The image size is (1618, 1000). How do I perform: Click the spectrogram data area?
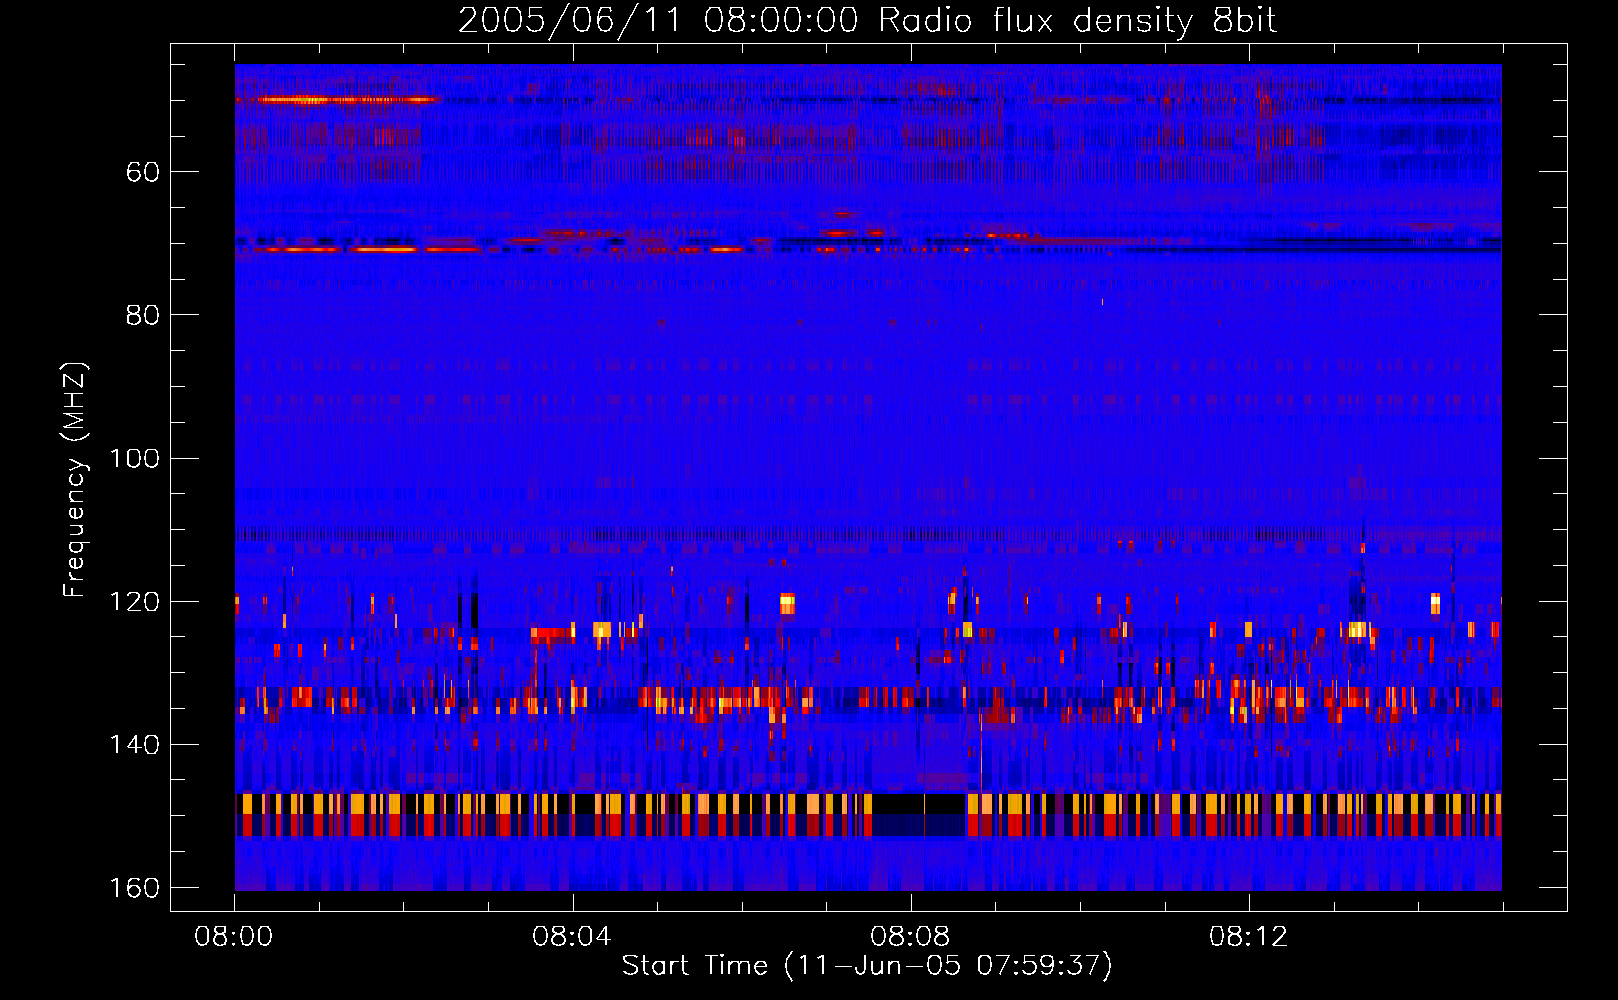[868, 477]
